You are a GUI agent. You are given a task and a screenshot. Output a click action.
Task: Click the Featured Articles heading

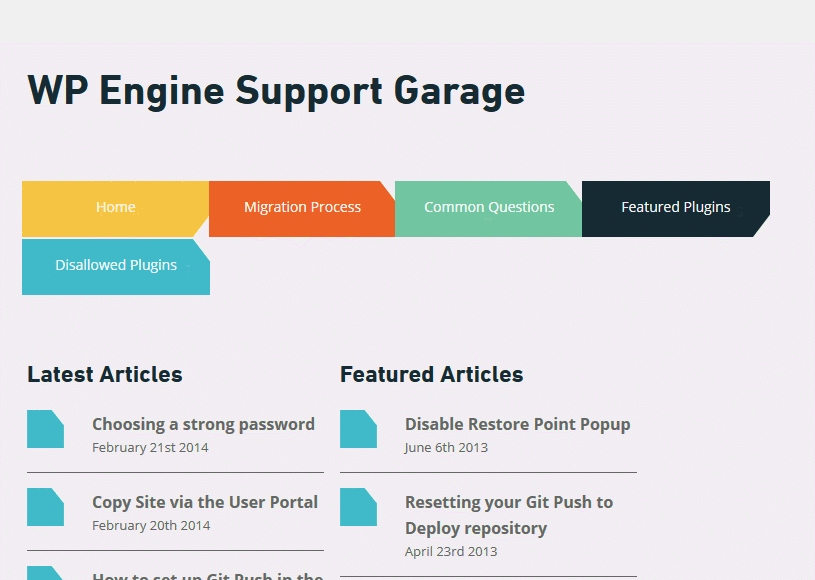(431, 375)
